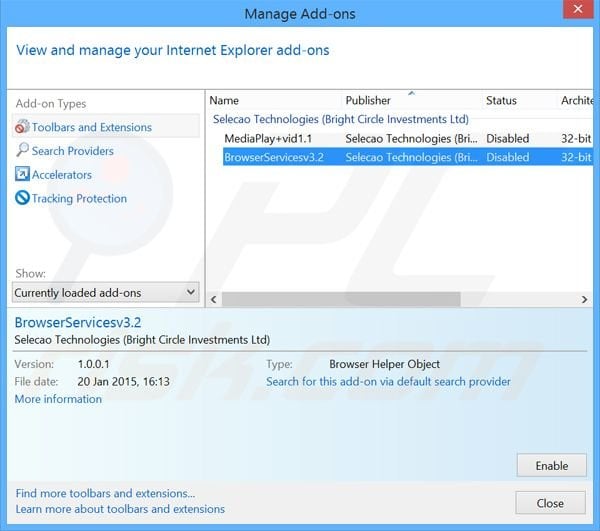This screenshot has width=600, height=531.
Task: Open Find more toolbars and extensions link
Action: [x=105, y=494]
